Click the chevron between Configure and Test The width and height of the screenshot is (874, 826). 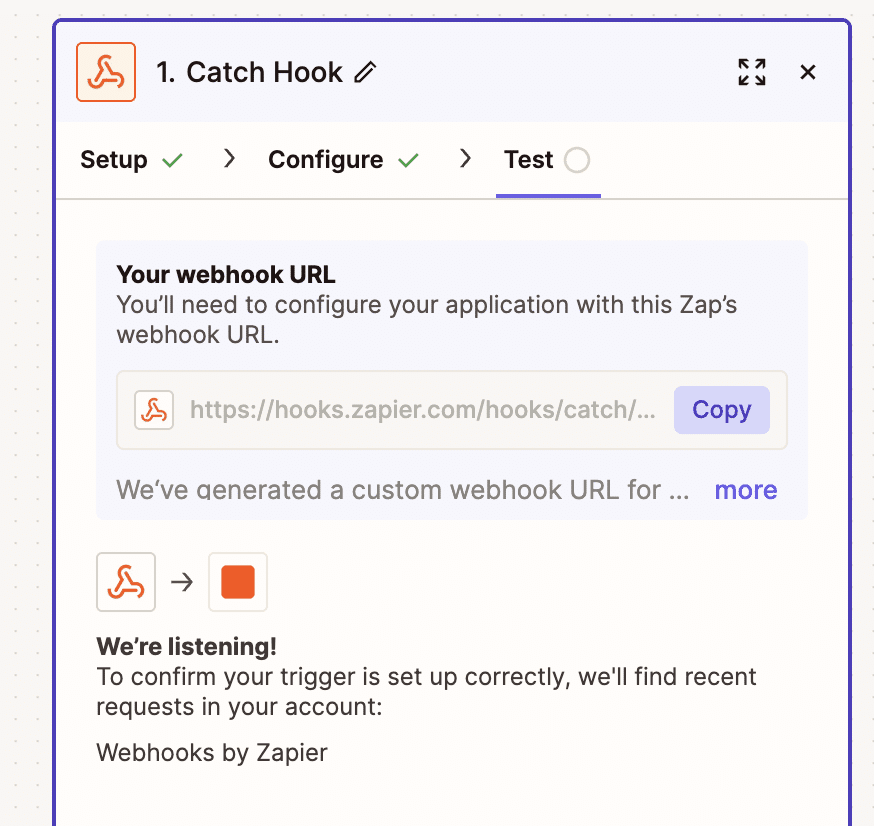(464, 159)
